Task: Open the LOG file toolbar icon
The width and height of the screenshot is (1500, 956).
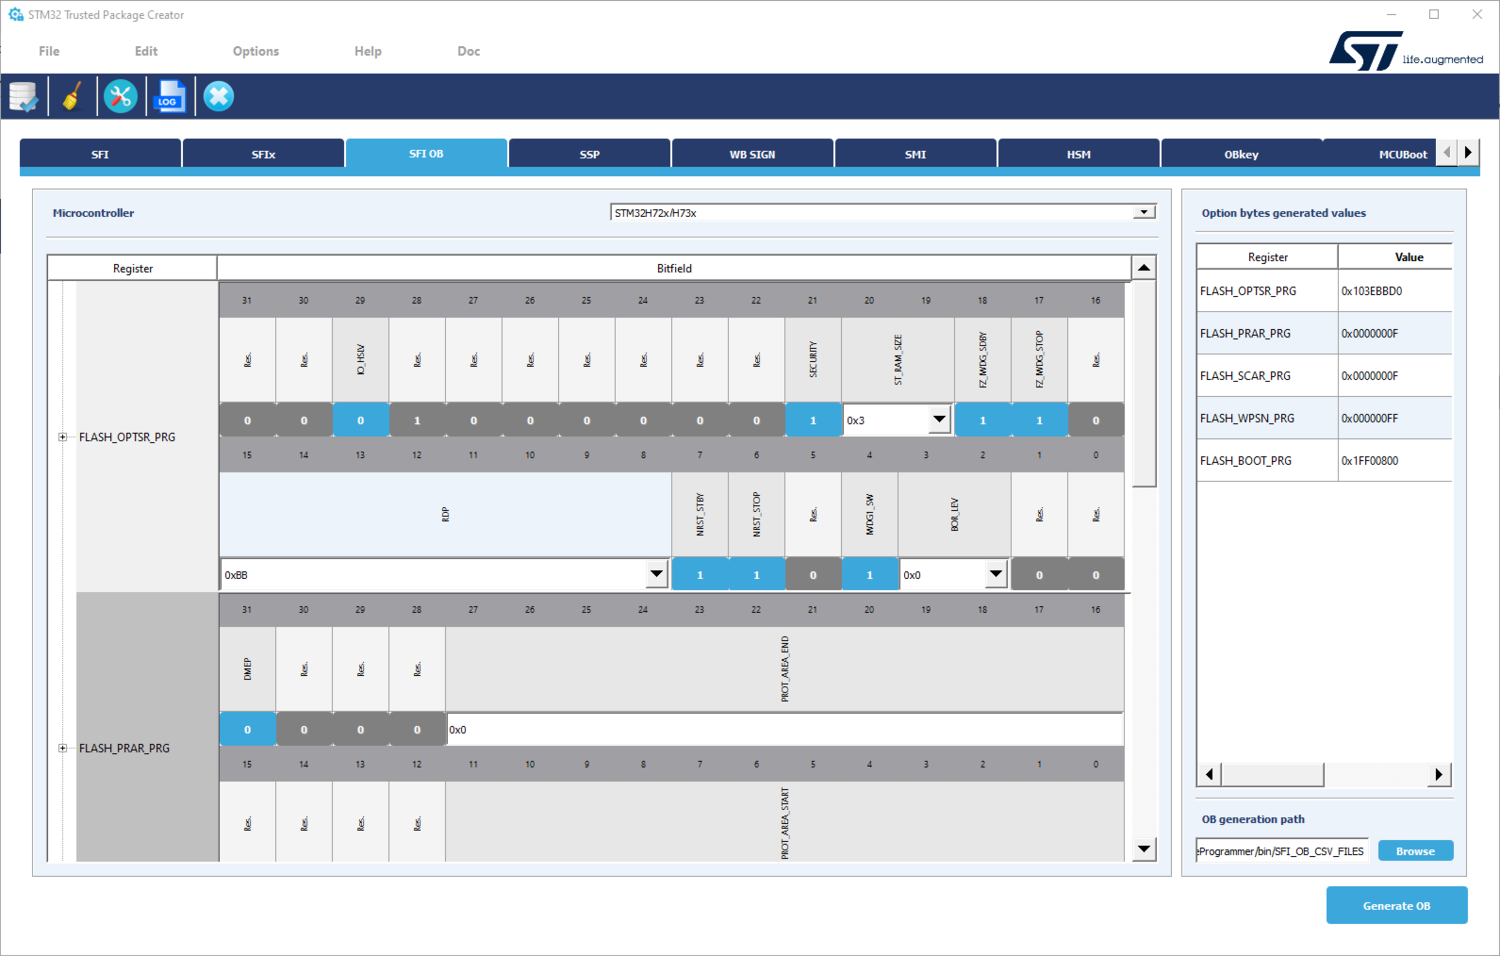Action: coord(170,97)
